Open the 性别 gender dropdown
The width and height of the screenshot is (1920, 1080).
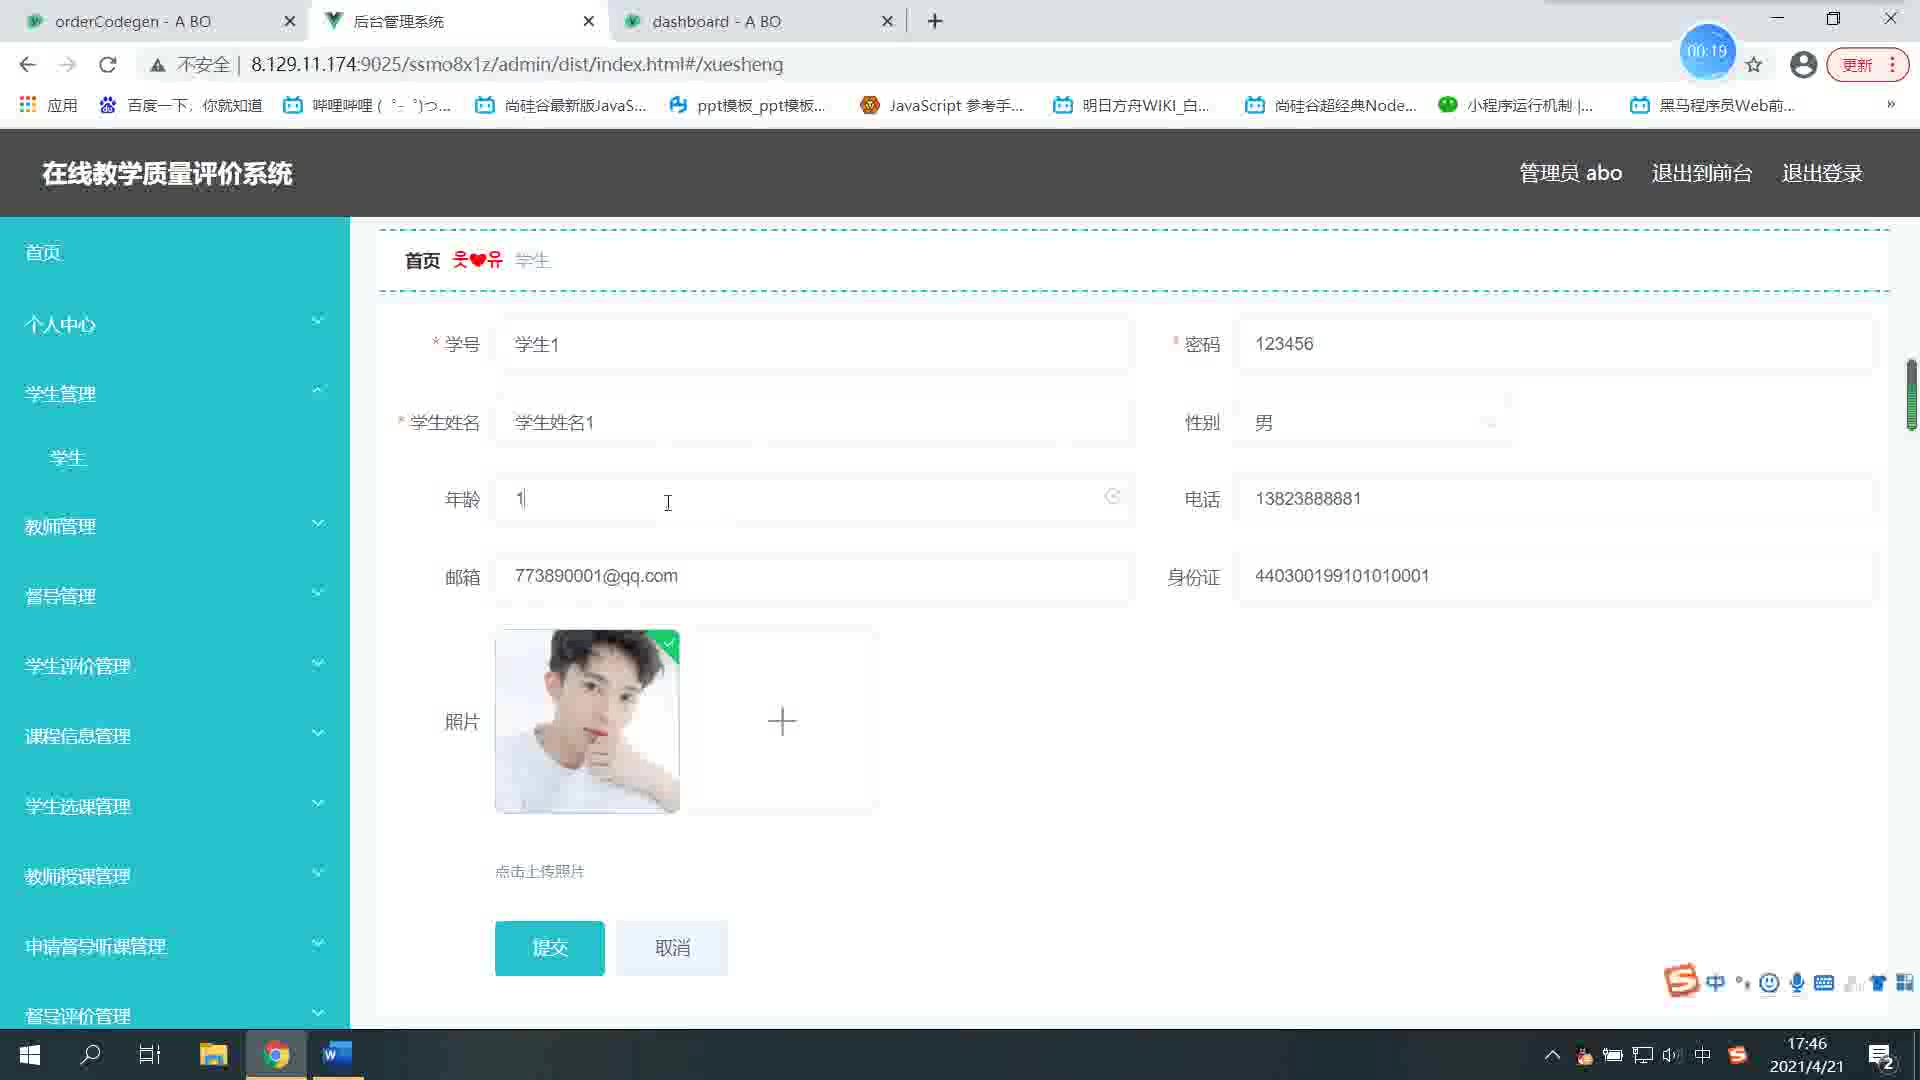(1372, 423)
